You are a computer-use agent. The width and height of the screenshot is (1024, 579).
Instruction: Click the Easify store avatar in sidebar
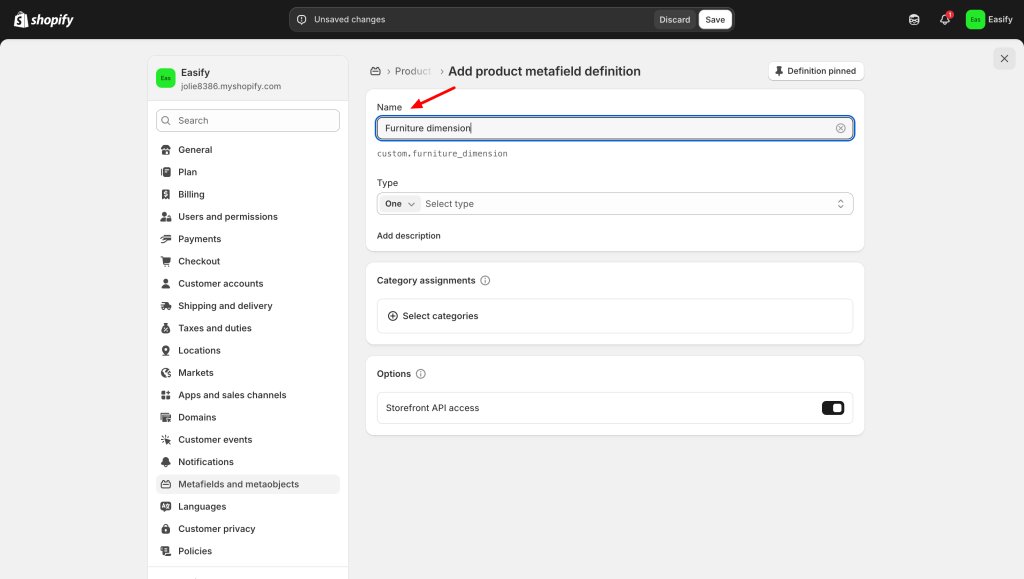[165, 79]
